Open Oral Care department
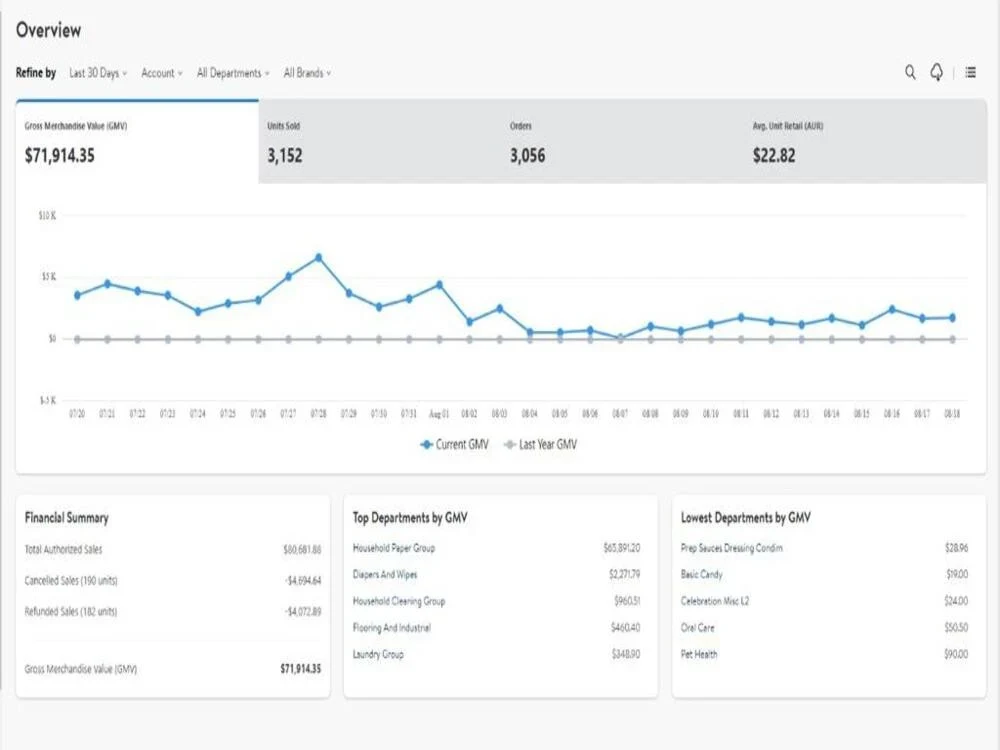Screen dimensions: 1000x750 698,628
